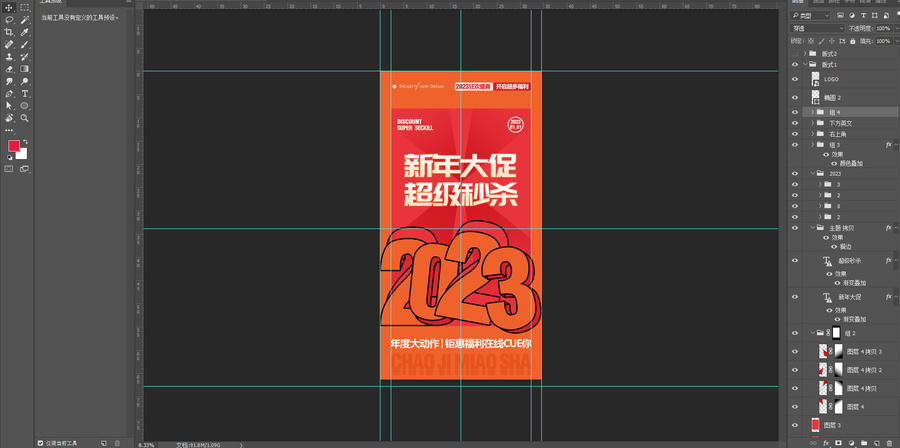This screenshot has height=448, width=900.
Task: Select the 图层 4 拷贝 3 layer name
Action: click(864, 352)
